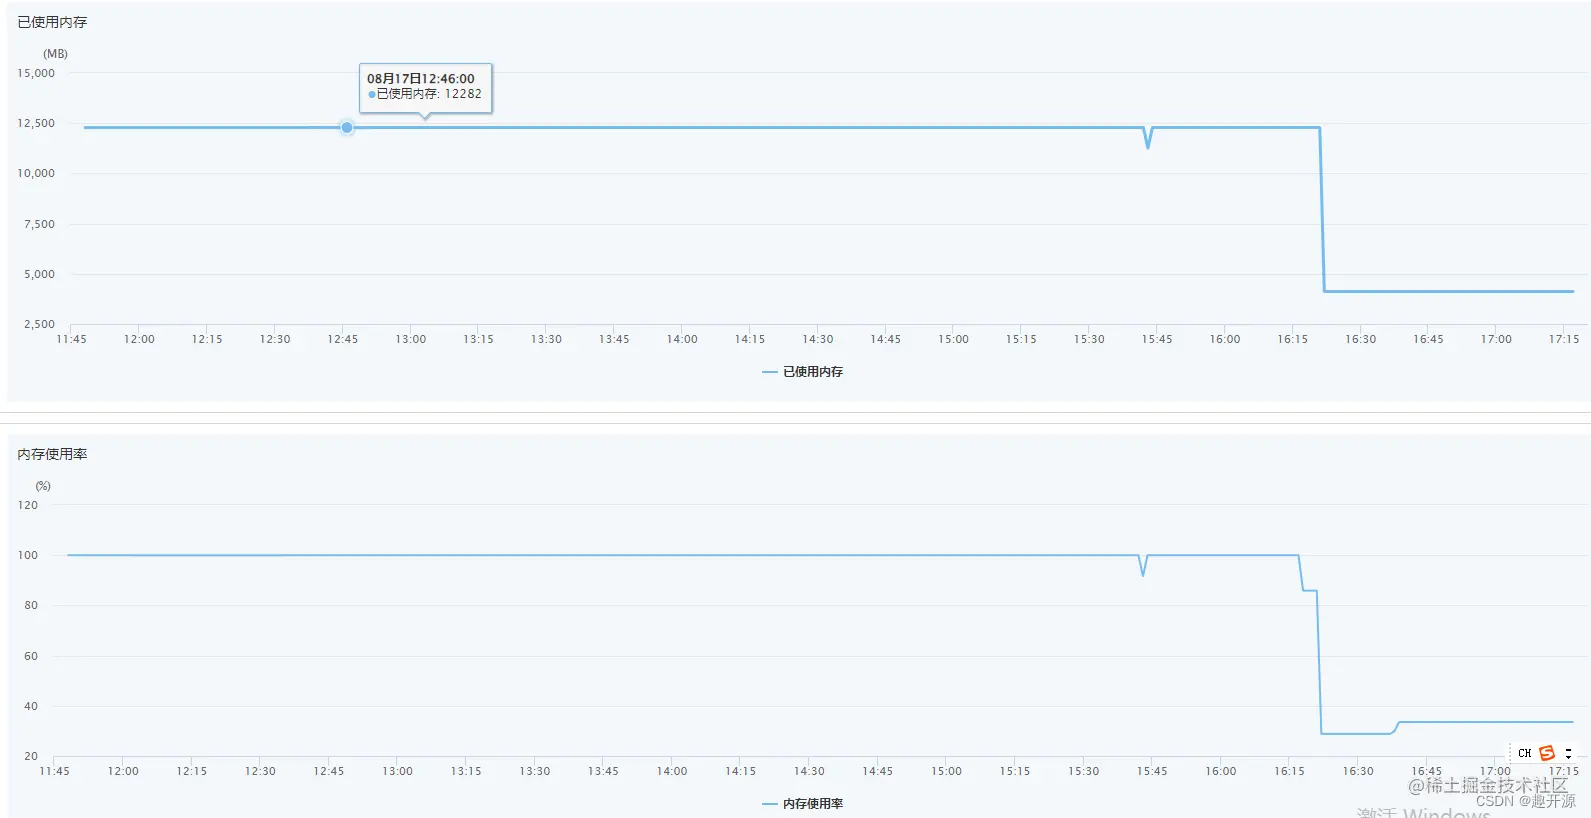Click the (%) unit label

pyautogui.click(x=43, y=486)
